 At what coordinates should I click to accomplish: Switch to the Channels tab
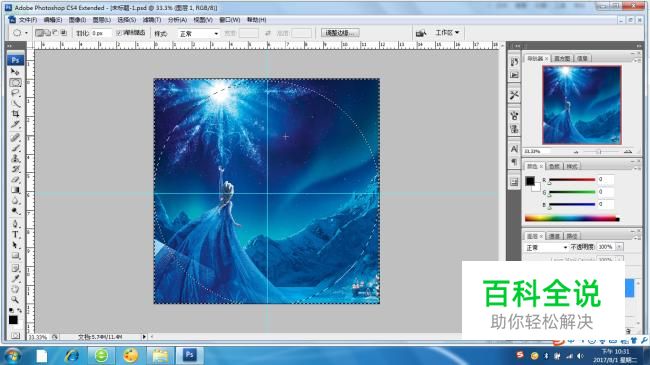coord(554,236)
